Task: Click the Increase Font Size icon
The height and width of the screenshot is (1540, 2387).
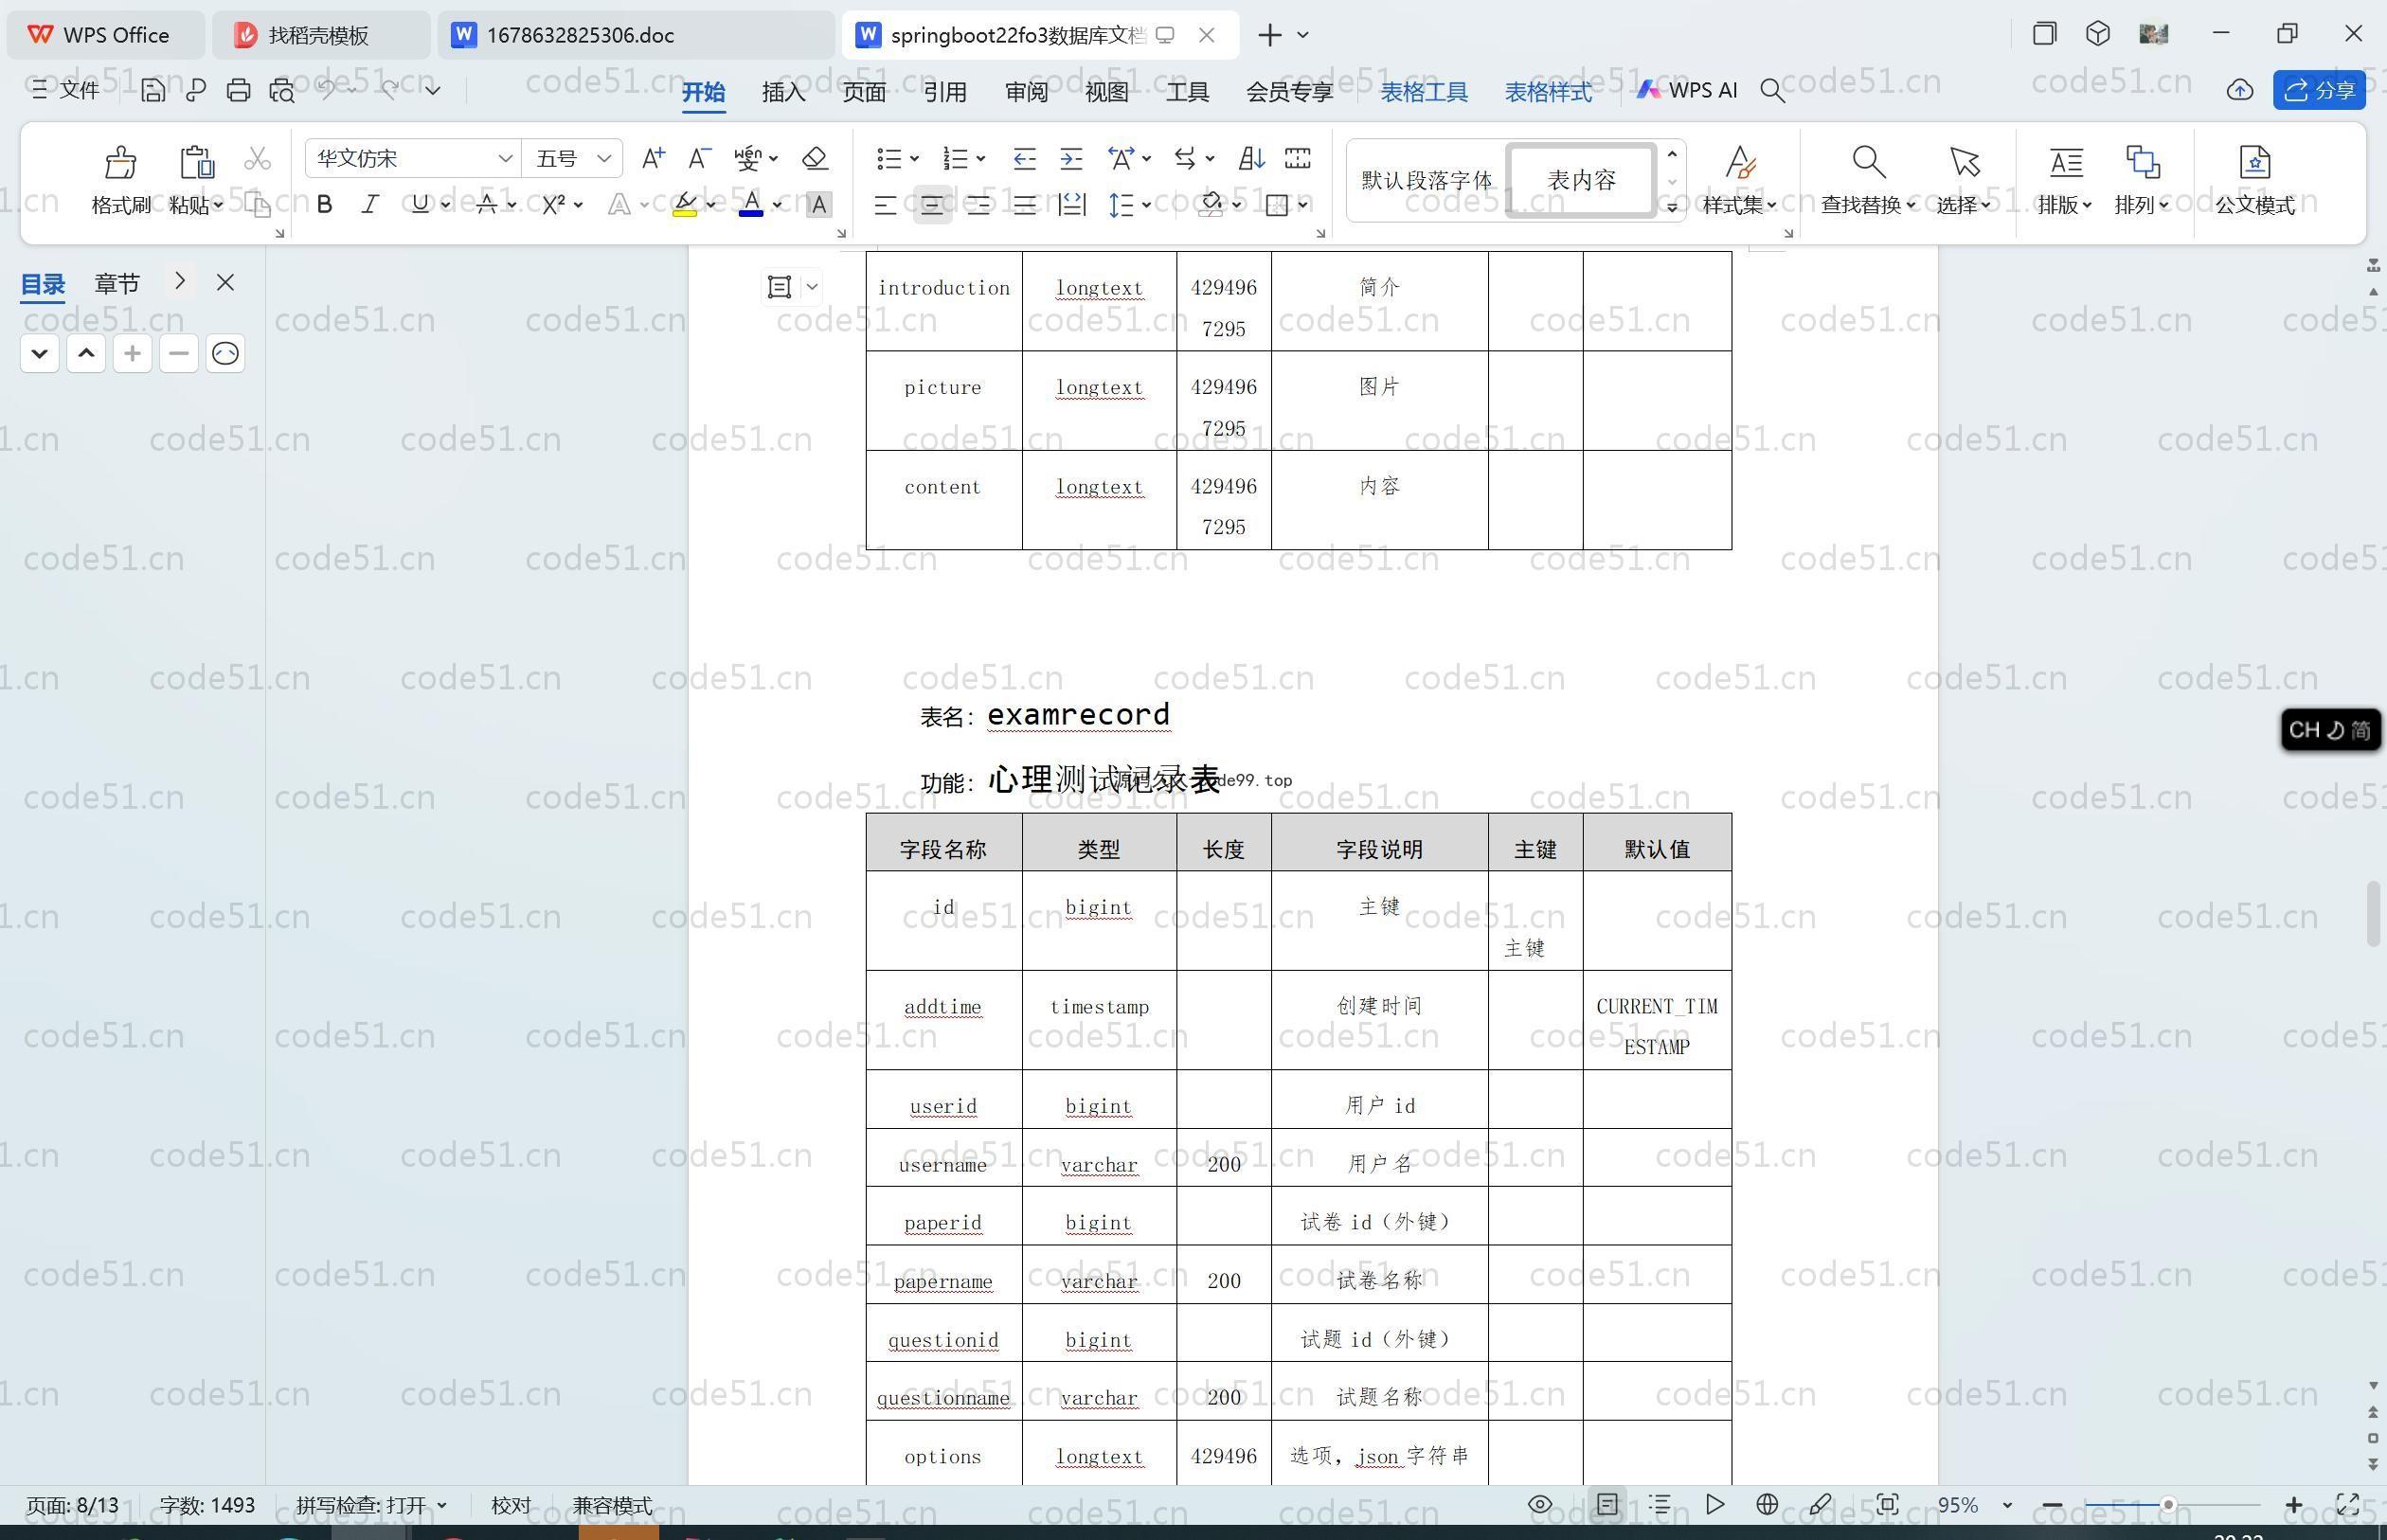Action: (653, 158)
